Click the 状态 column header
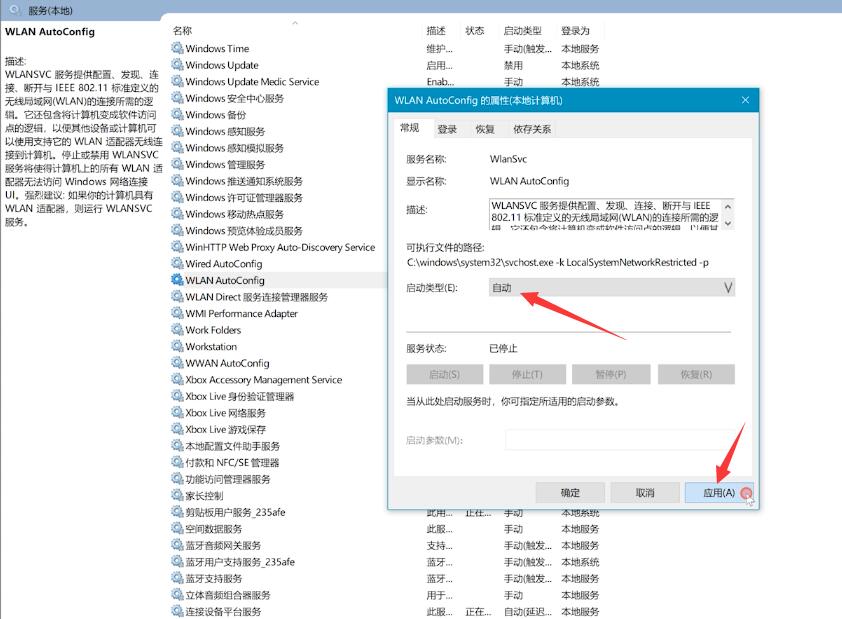The image size is (842, 619). click(x=475, y=31)
